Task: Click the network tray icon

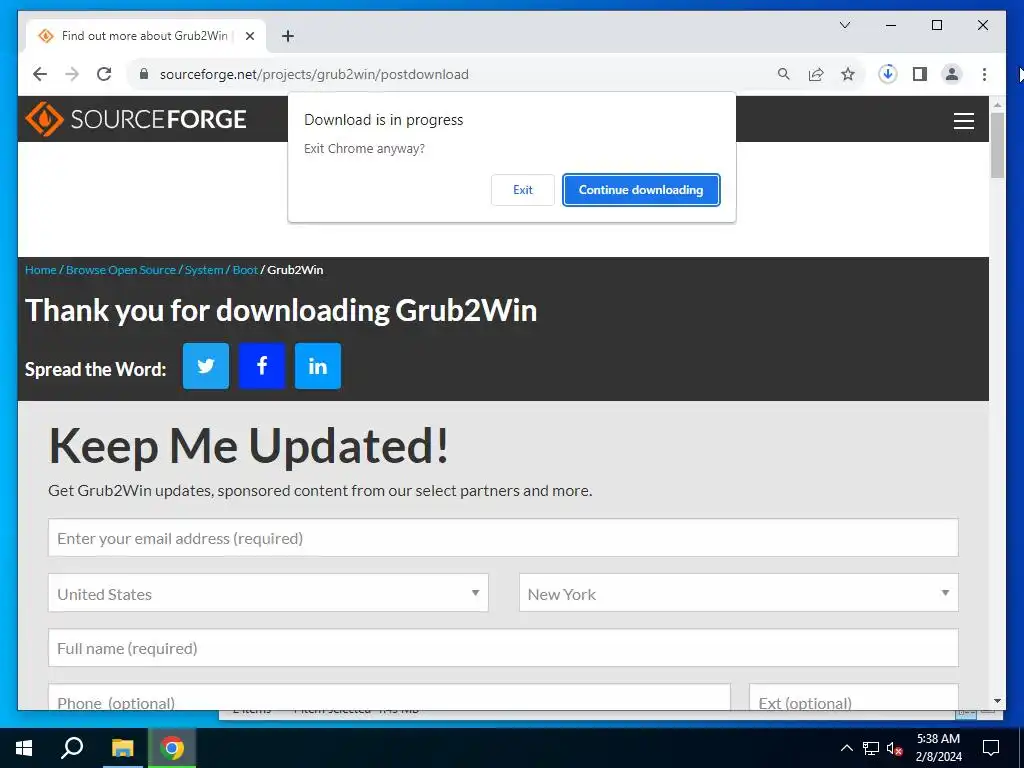Action: point(871,748)
